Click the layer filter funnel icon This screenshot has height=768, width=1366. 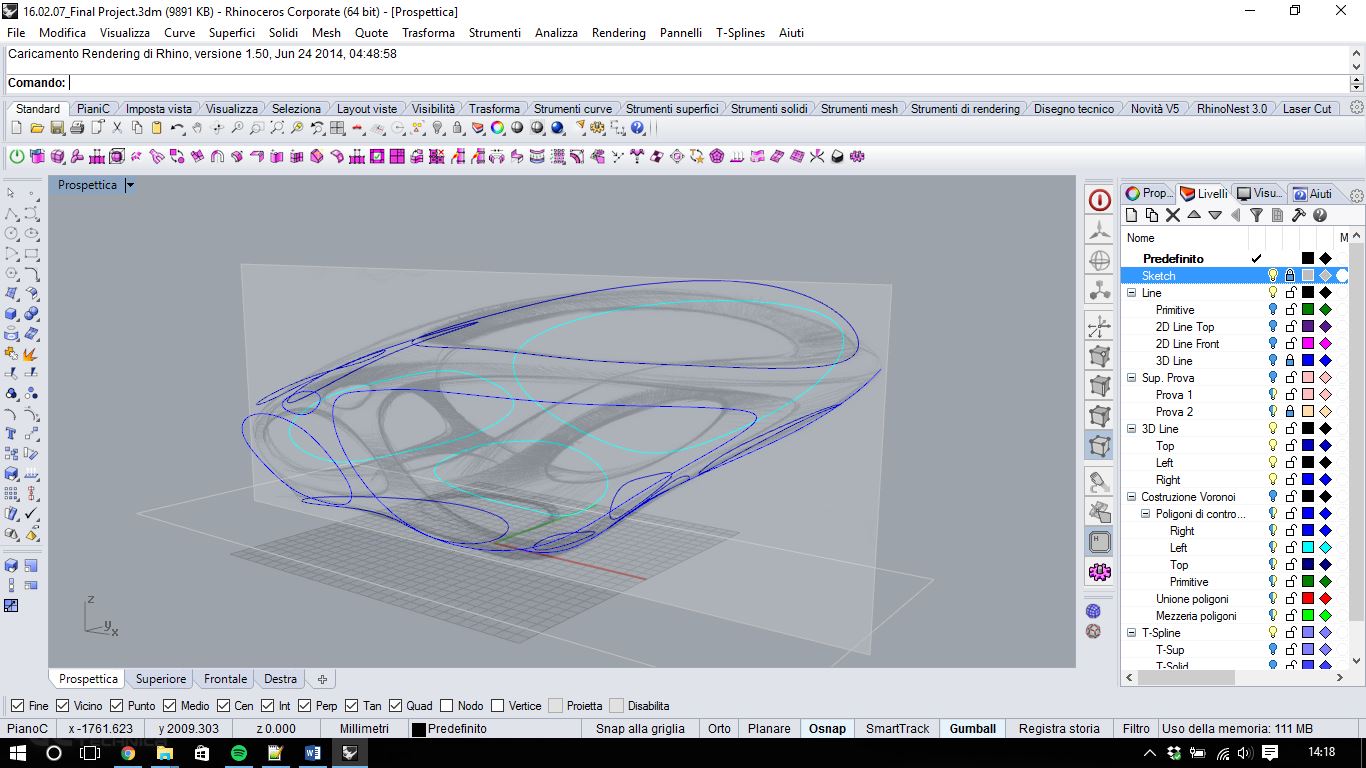(x=1257, y=215)
